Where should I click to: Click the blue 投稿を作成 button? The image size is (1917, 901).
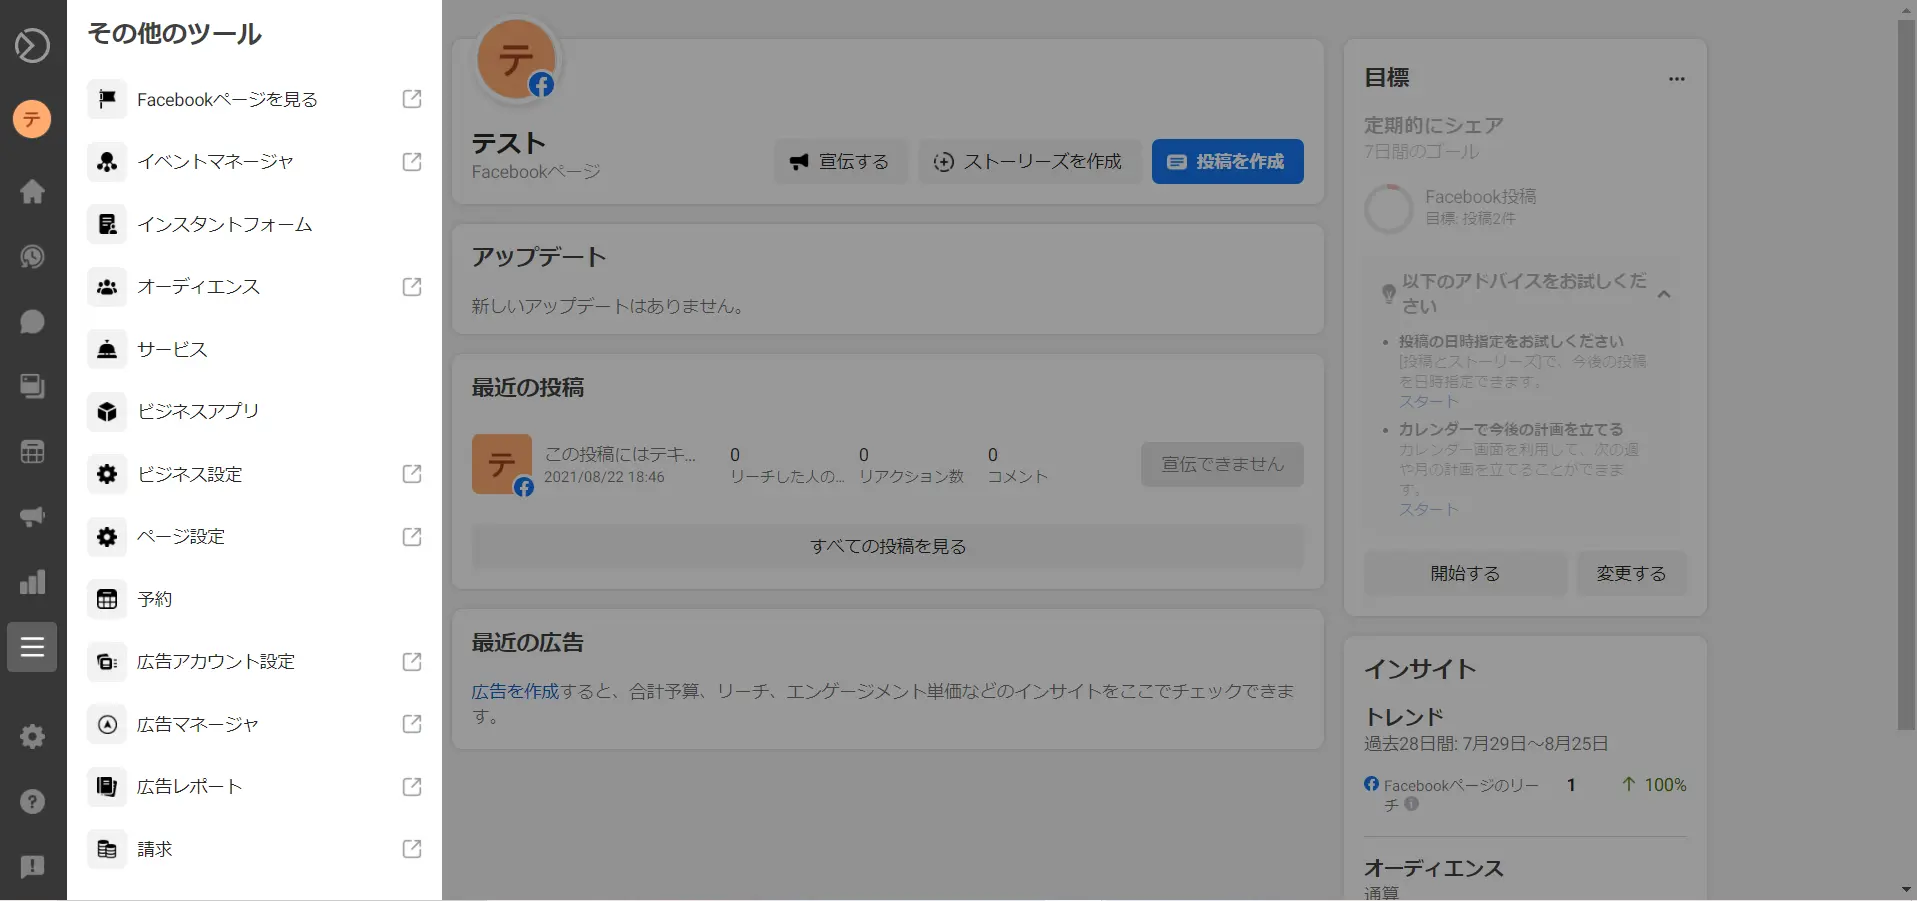pyautogui.click(x=1227, y=161)
